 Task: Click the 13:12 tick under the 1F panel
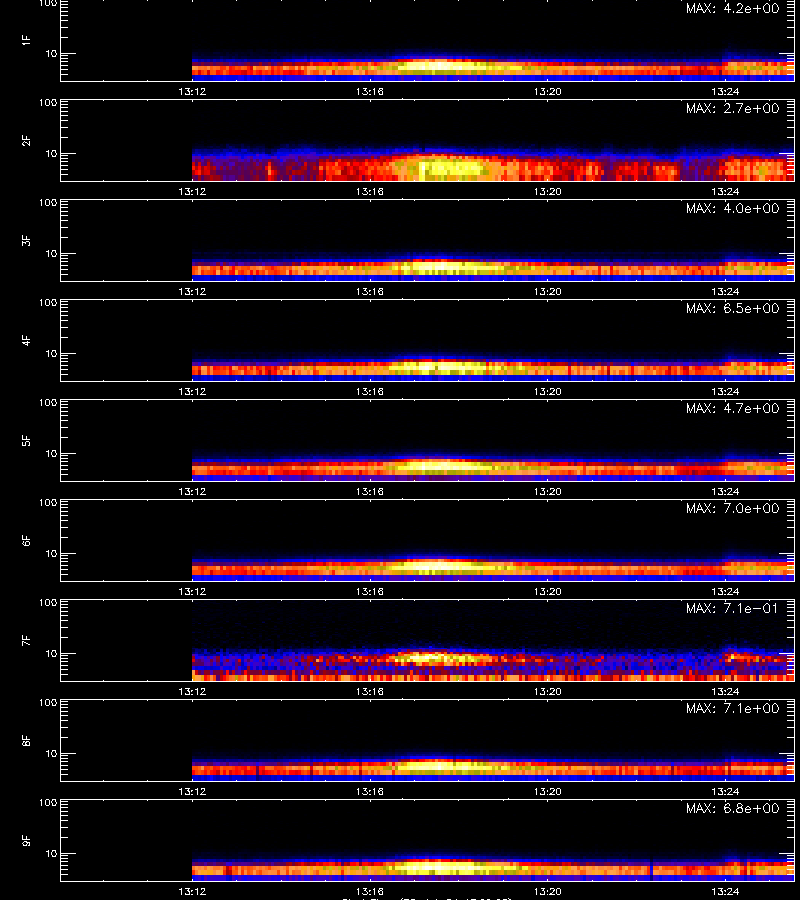click(192, 91)
